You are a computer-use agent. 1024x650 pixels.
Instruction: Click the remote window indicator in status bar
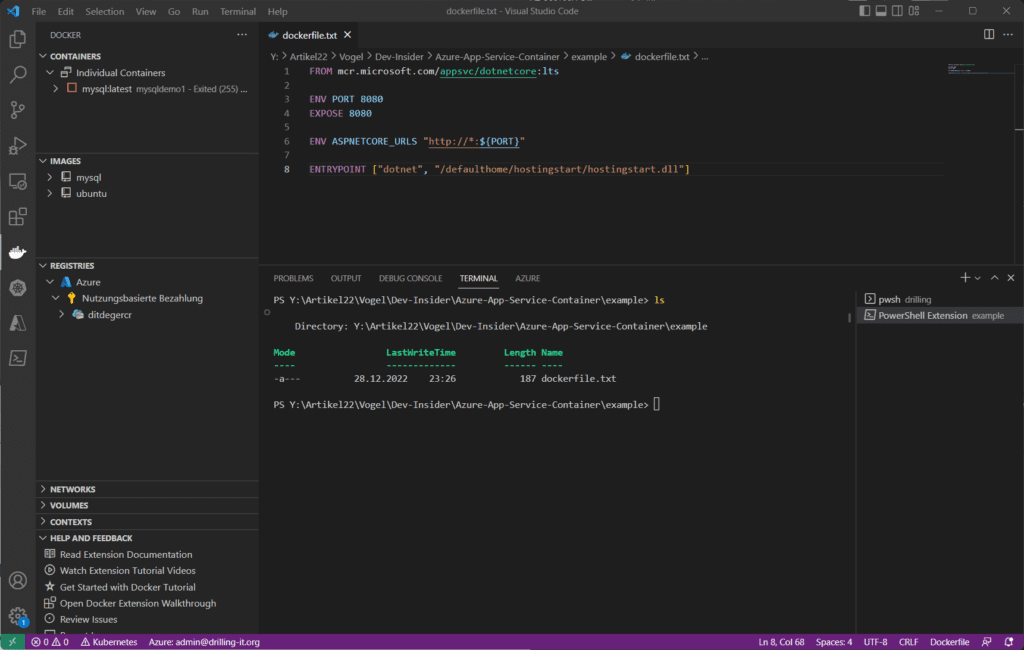pos(12,642)
